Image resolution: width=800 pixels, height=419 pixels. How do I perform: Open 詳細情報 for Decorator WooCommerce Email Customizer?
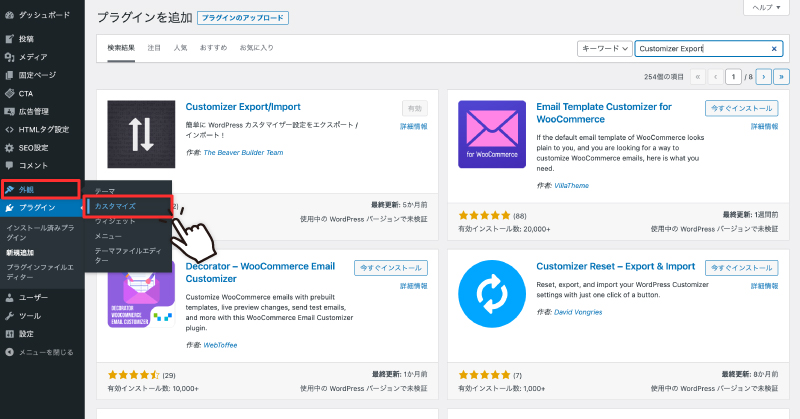[414, 286]
